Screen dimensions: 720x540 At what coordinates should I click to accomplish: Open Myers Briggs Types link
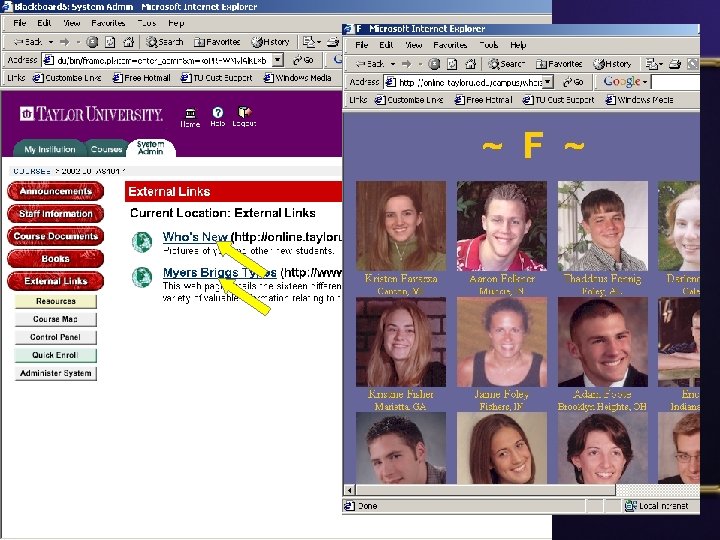click(219, 273)
